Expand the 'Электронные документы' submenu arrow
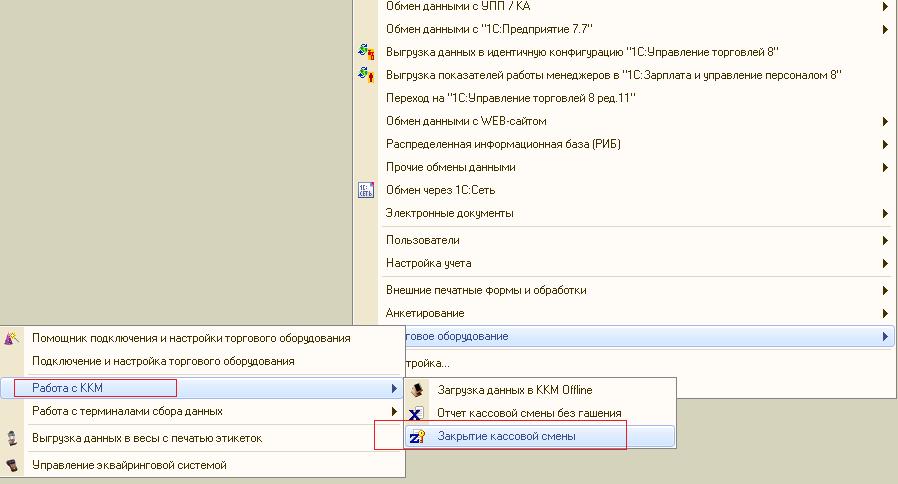Image resolution: width=898 pixels, height=484 pixels. tap(885, 213)
